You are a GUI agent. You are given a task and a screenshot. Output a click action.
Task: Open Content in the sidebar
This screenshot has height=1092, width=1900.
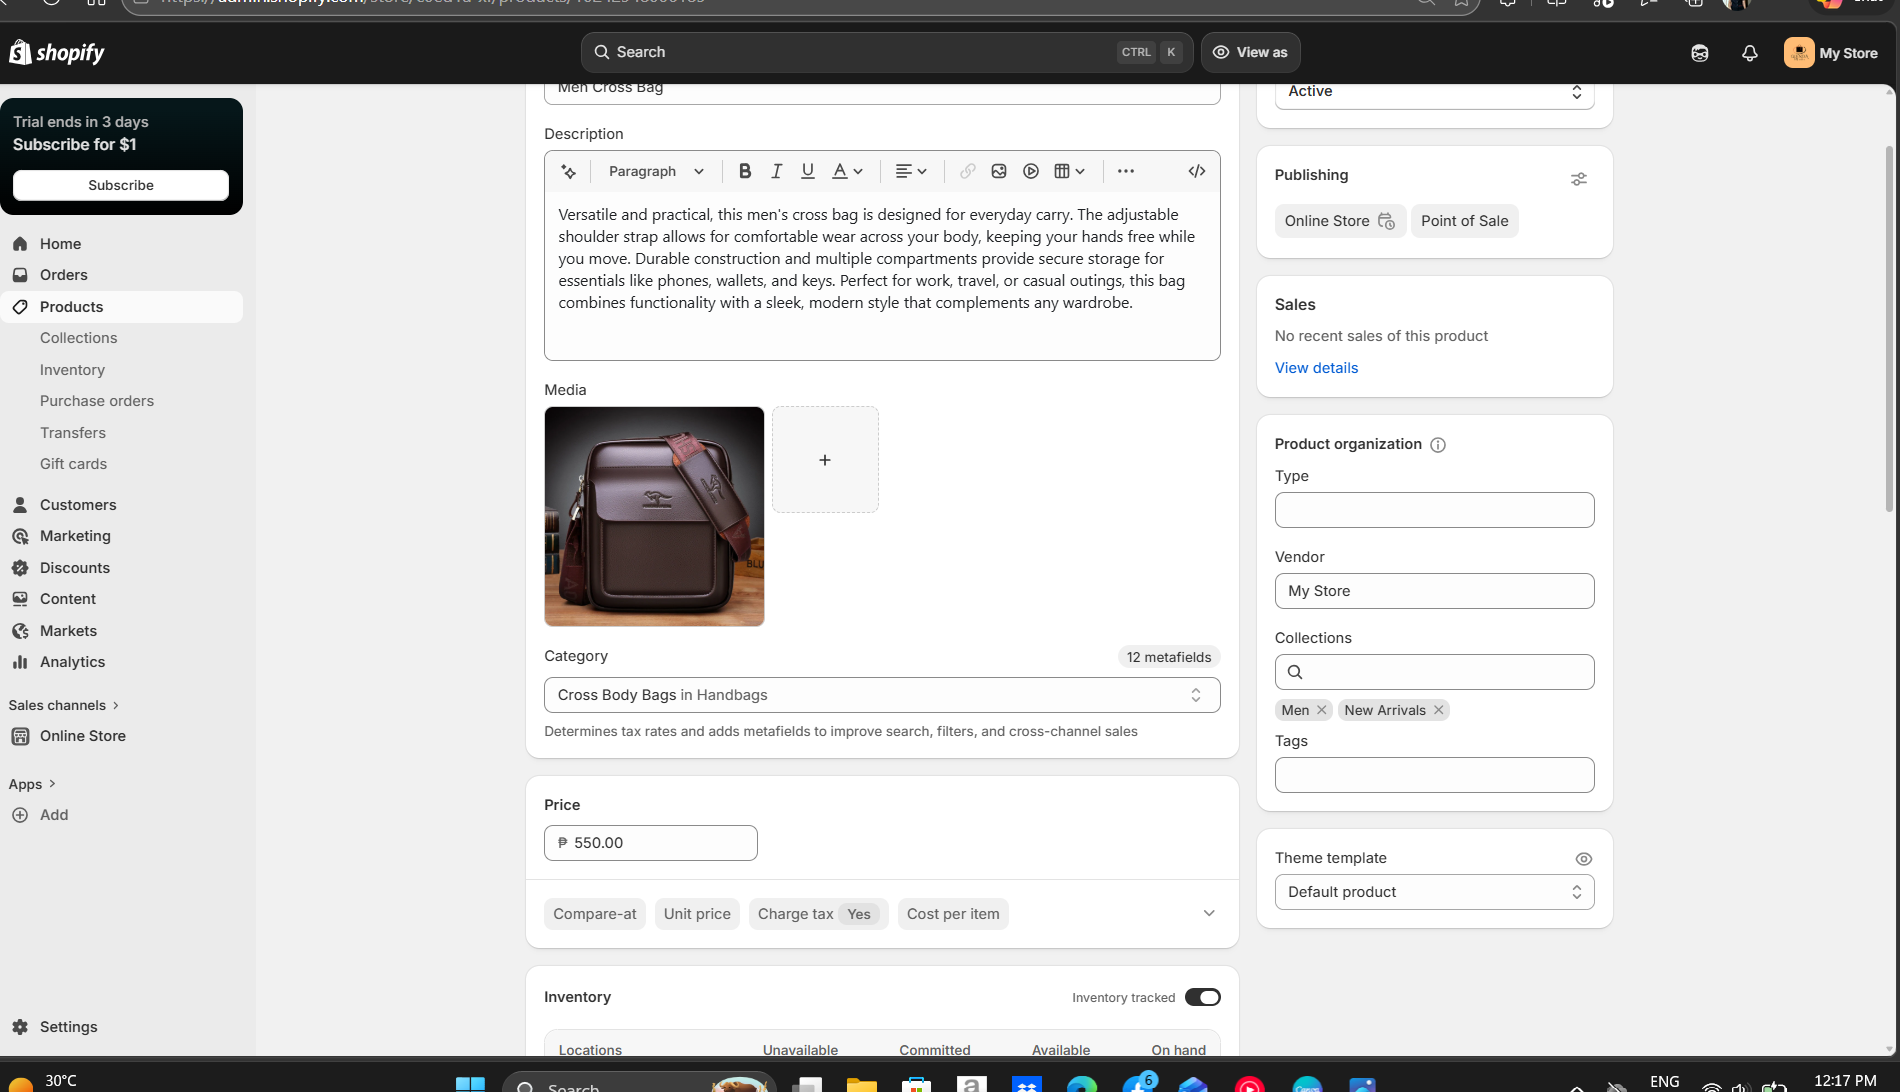pyautogui.click(x=122, y=599)
